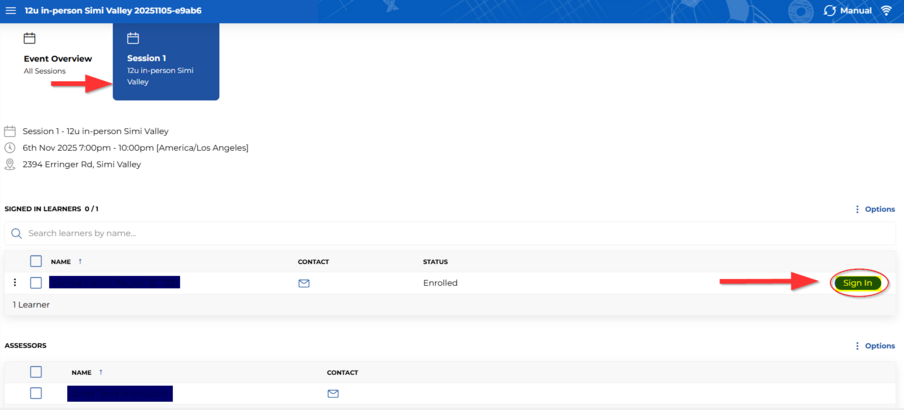Click the learner's contact envelope icon
Image resolution: width=904 pixels, height=410 pixels.
pos(304,283)
